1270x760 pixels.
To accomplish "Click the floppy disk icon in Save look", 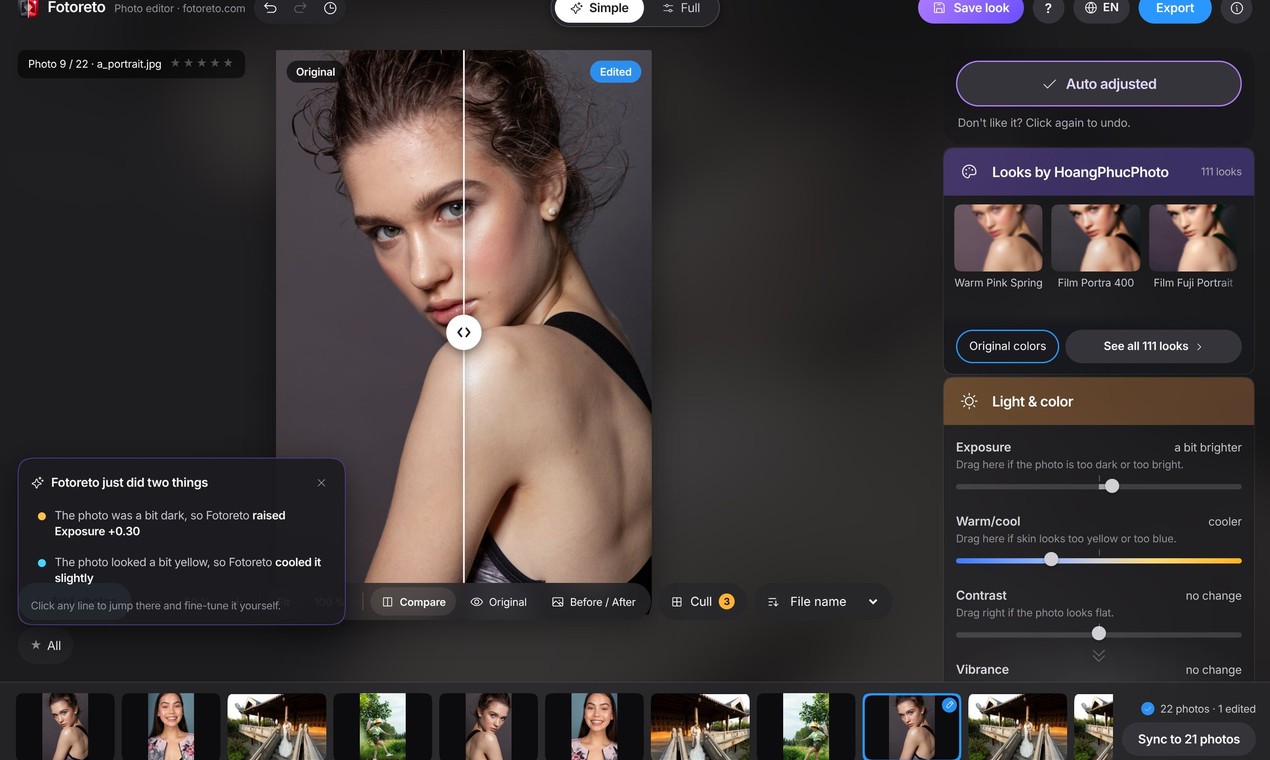I will (939, 8).
